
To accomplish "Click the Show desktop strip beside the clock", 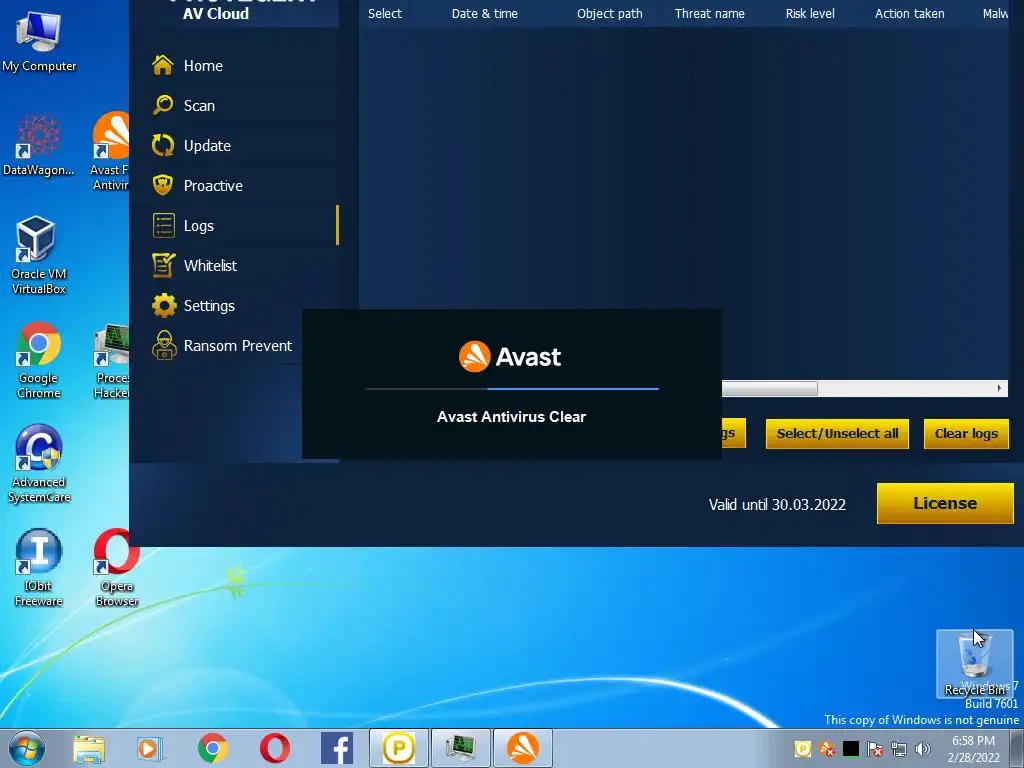I will (x=1019, y=748).
